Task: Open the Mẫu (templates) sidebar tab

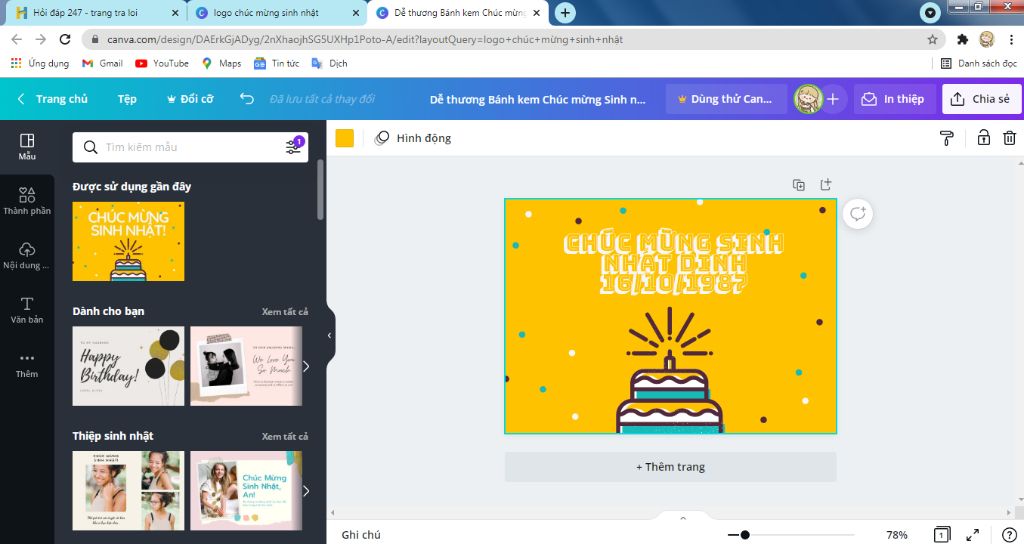Action: coord(27,146)
